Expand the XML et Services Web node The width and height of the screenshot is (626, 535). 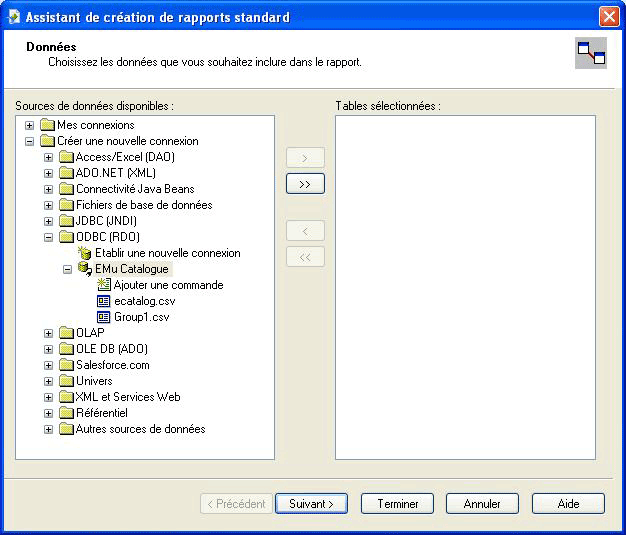48,397
